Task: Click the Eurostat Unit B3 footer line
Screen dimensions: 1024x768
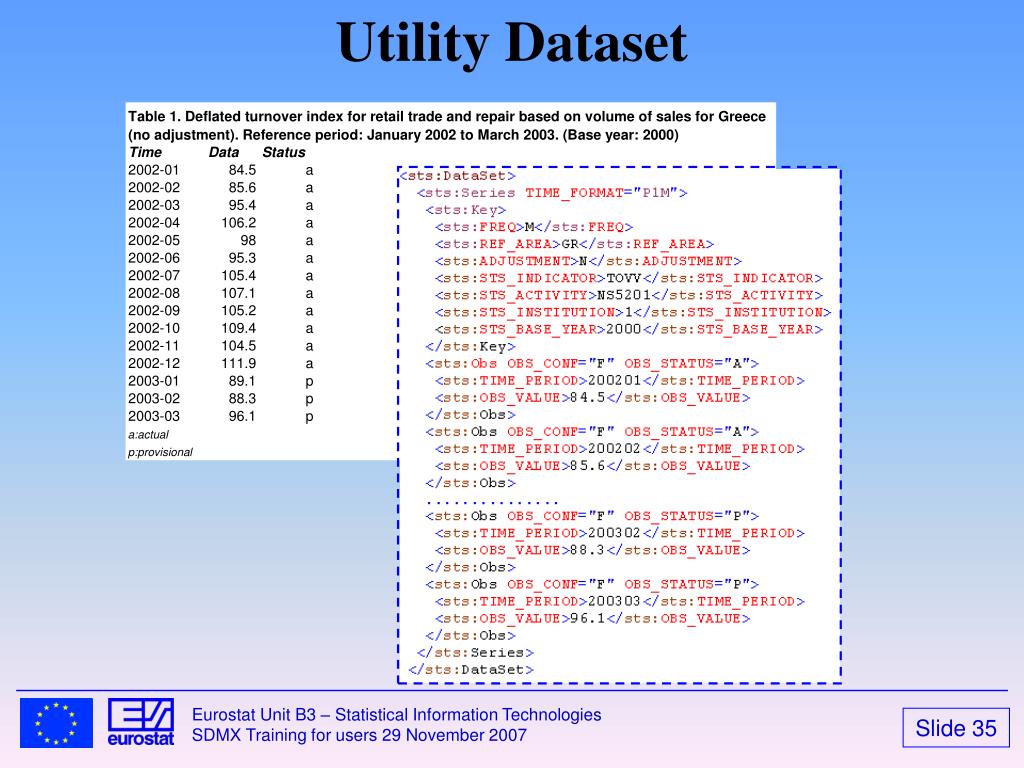Action: [396, 715]
